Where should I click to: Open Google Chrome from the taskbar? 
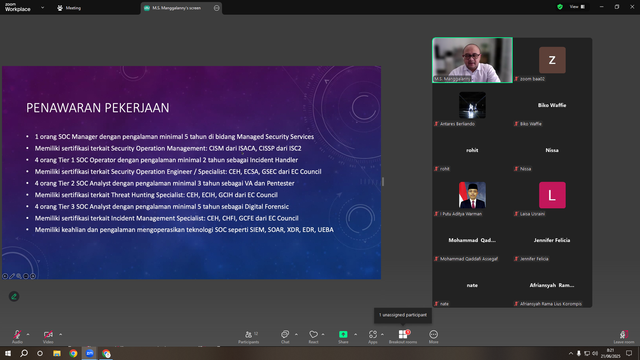73,353
